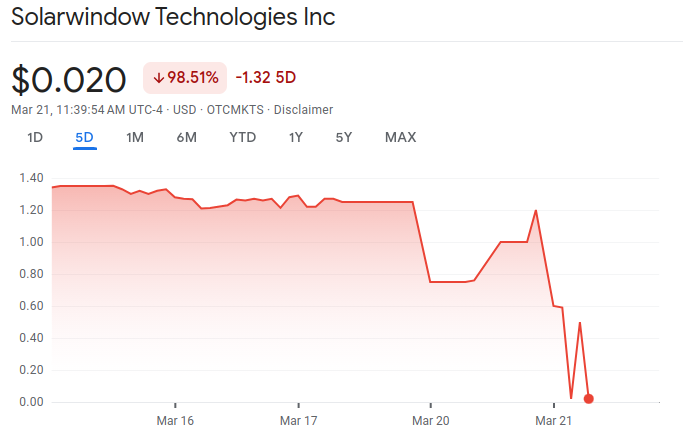View the 5Y price history
Image resolution: width=683 pixels, height=436 pixels.
point(343,137)
